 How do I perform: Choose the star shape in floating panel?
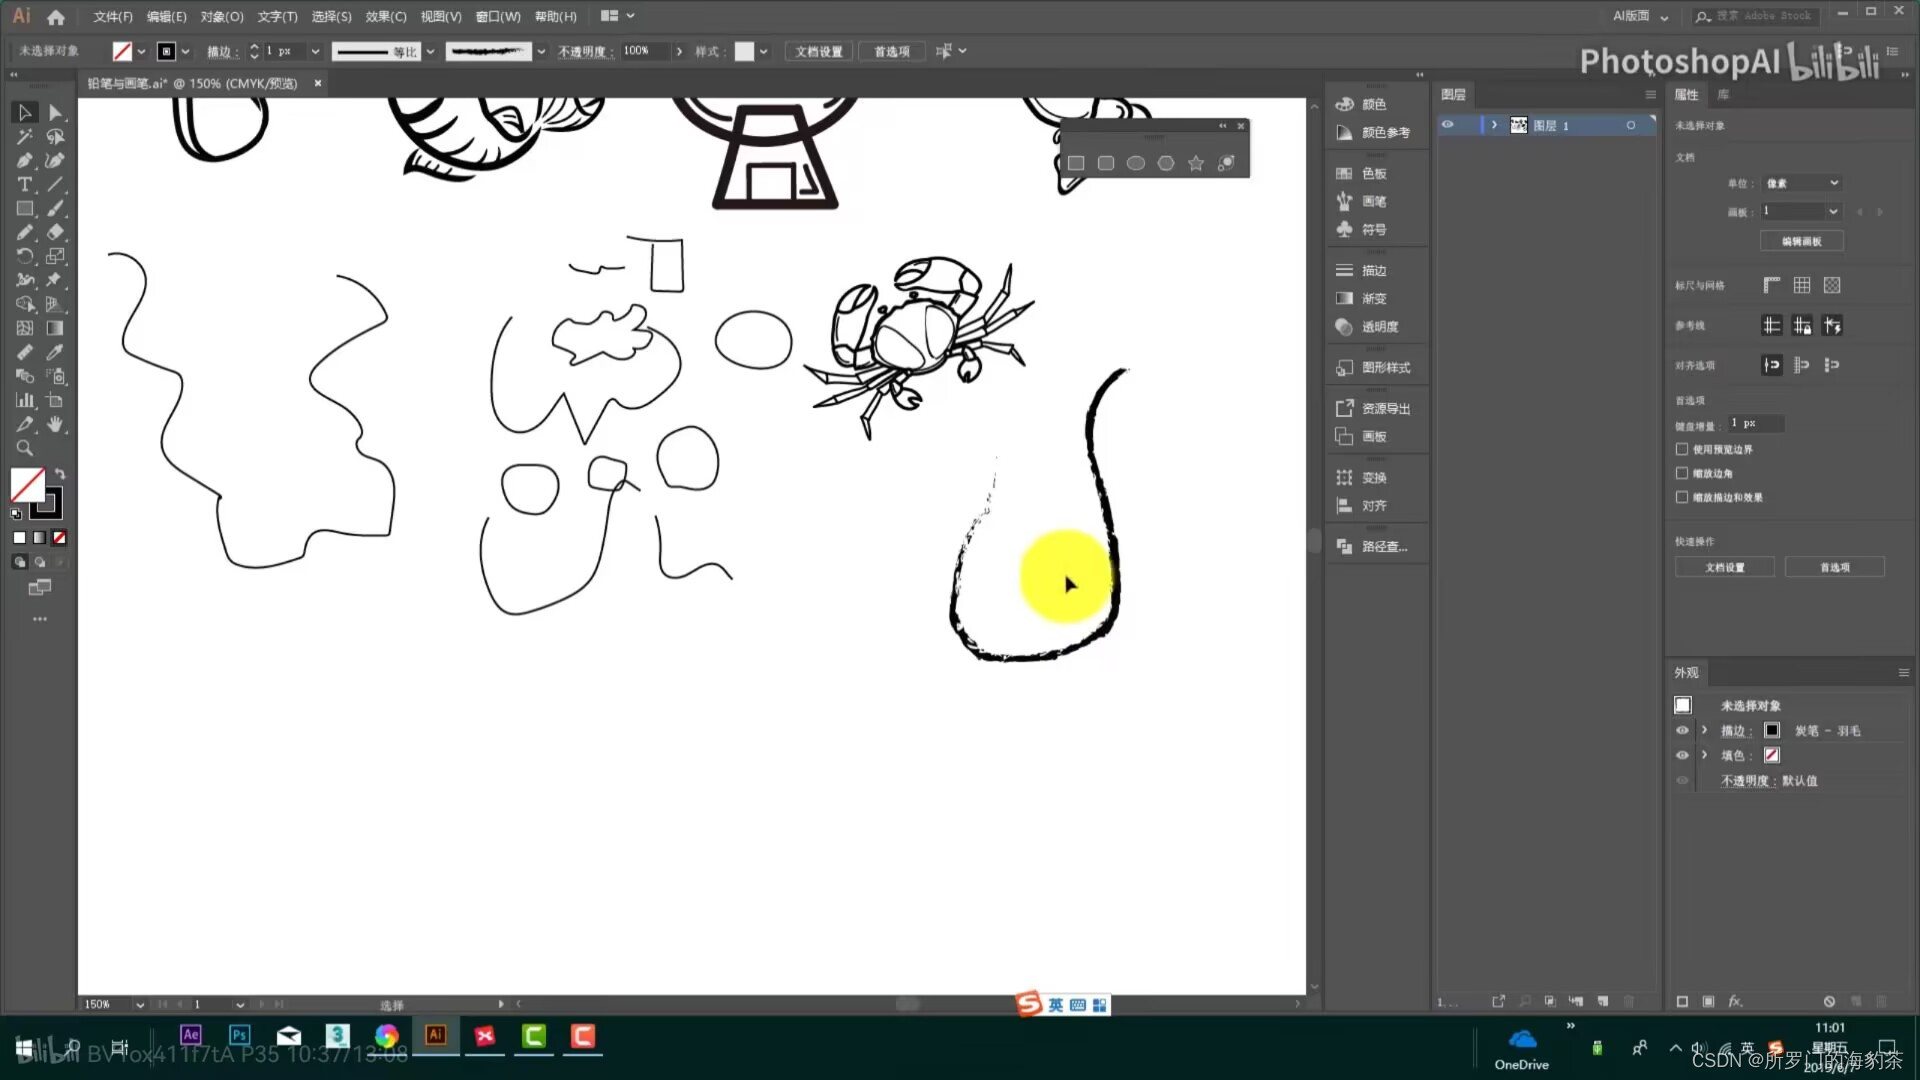click(x=1196, y=163)
